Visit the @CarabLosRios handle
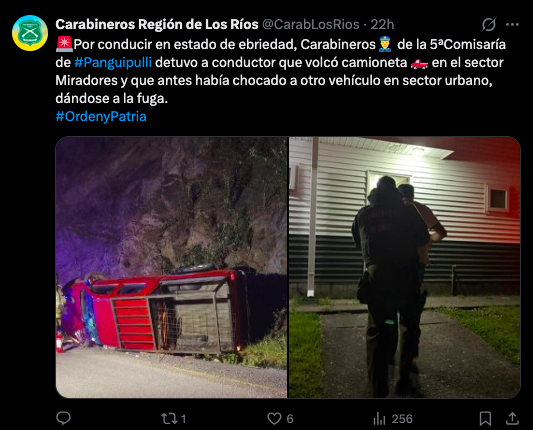The image size is (533, 430). click(x=311, y=24)
